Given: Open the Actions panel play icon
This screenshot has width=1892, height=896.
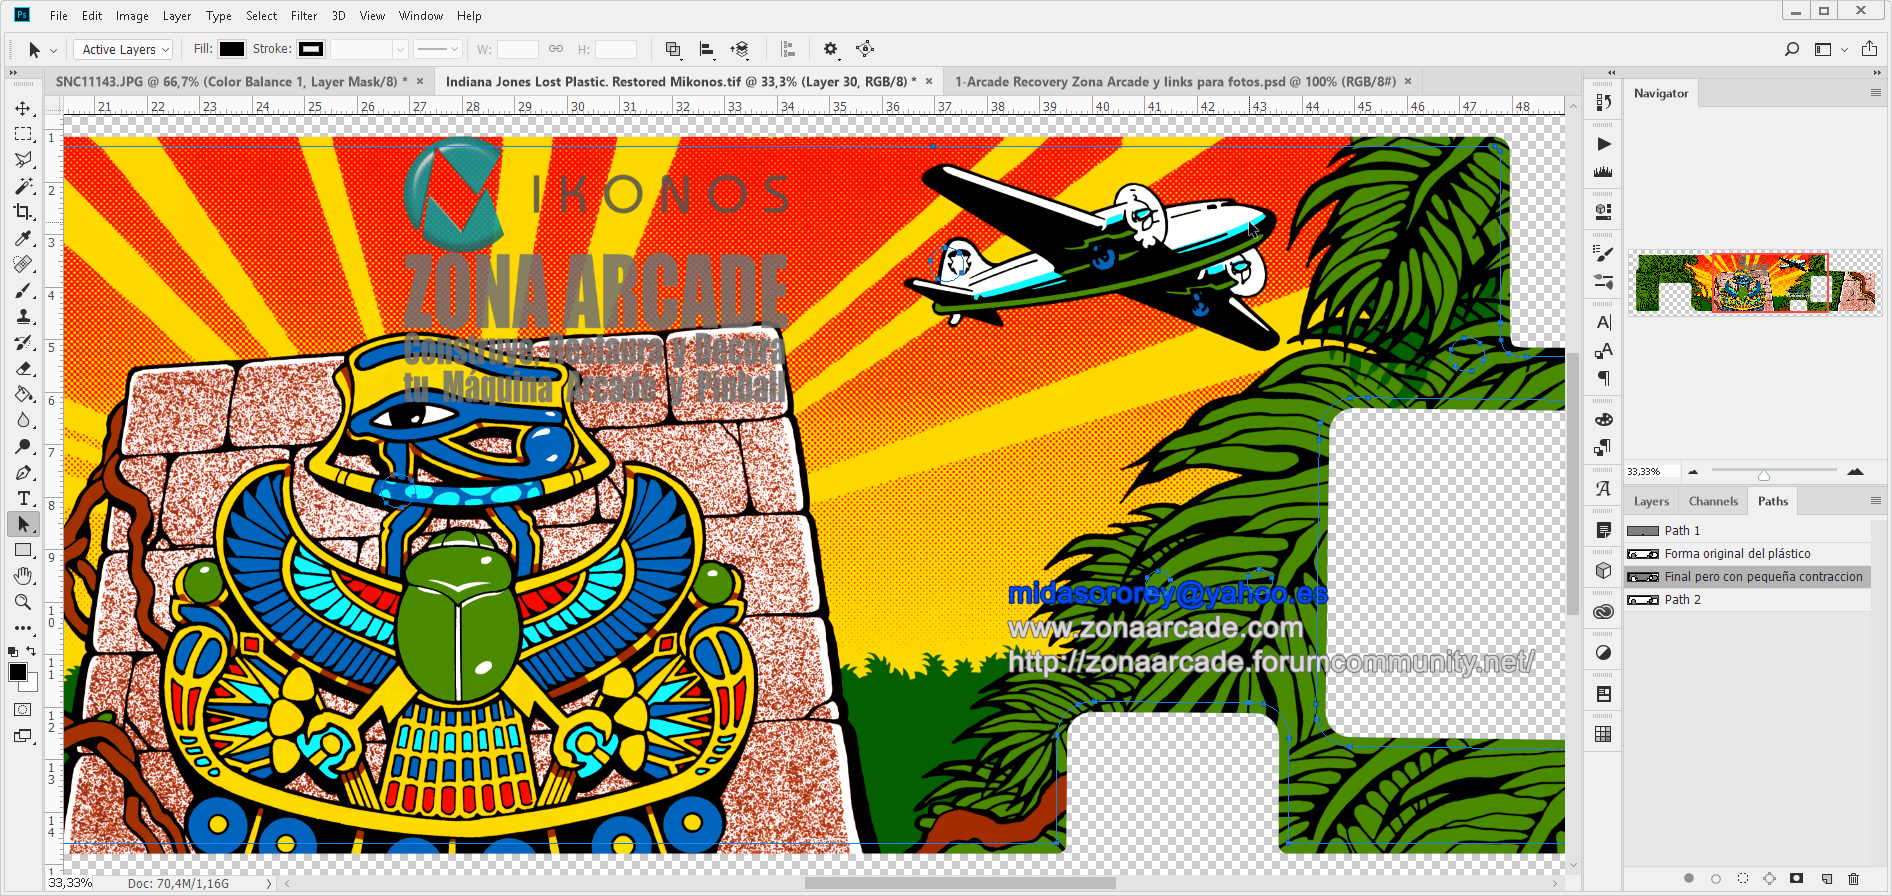Looking at the screenshot, I should 1603,144.
